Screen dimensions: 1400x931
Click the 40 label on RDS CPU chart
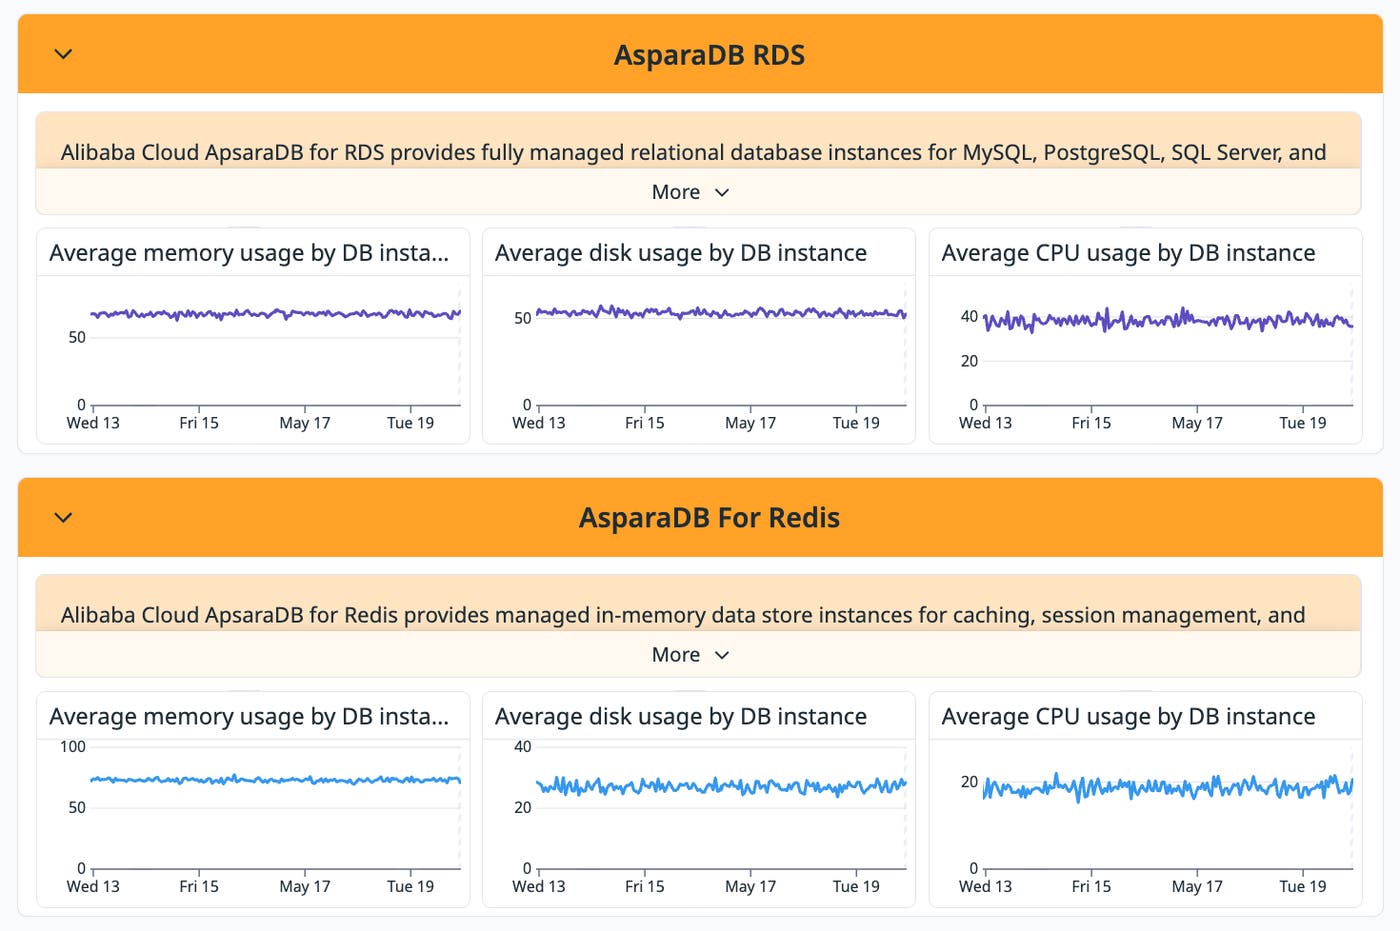pyautogui.click(x=969, y=317)
